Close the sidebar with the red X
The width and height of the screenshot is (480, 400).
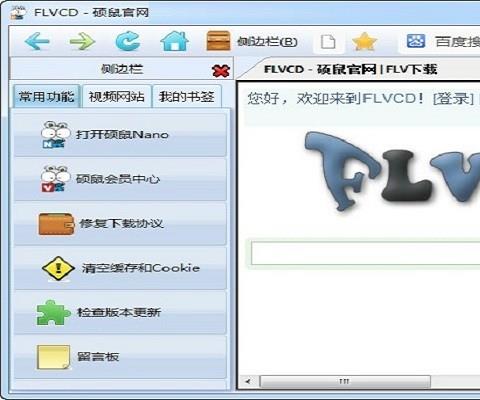click(221, 71)
